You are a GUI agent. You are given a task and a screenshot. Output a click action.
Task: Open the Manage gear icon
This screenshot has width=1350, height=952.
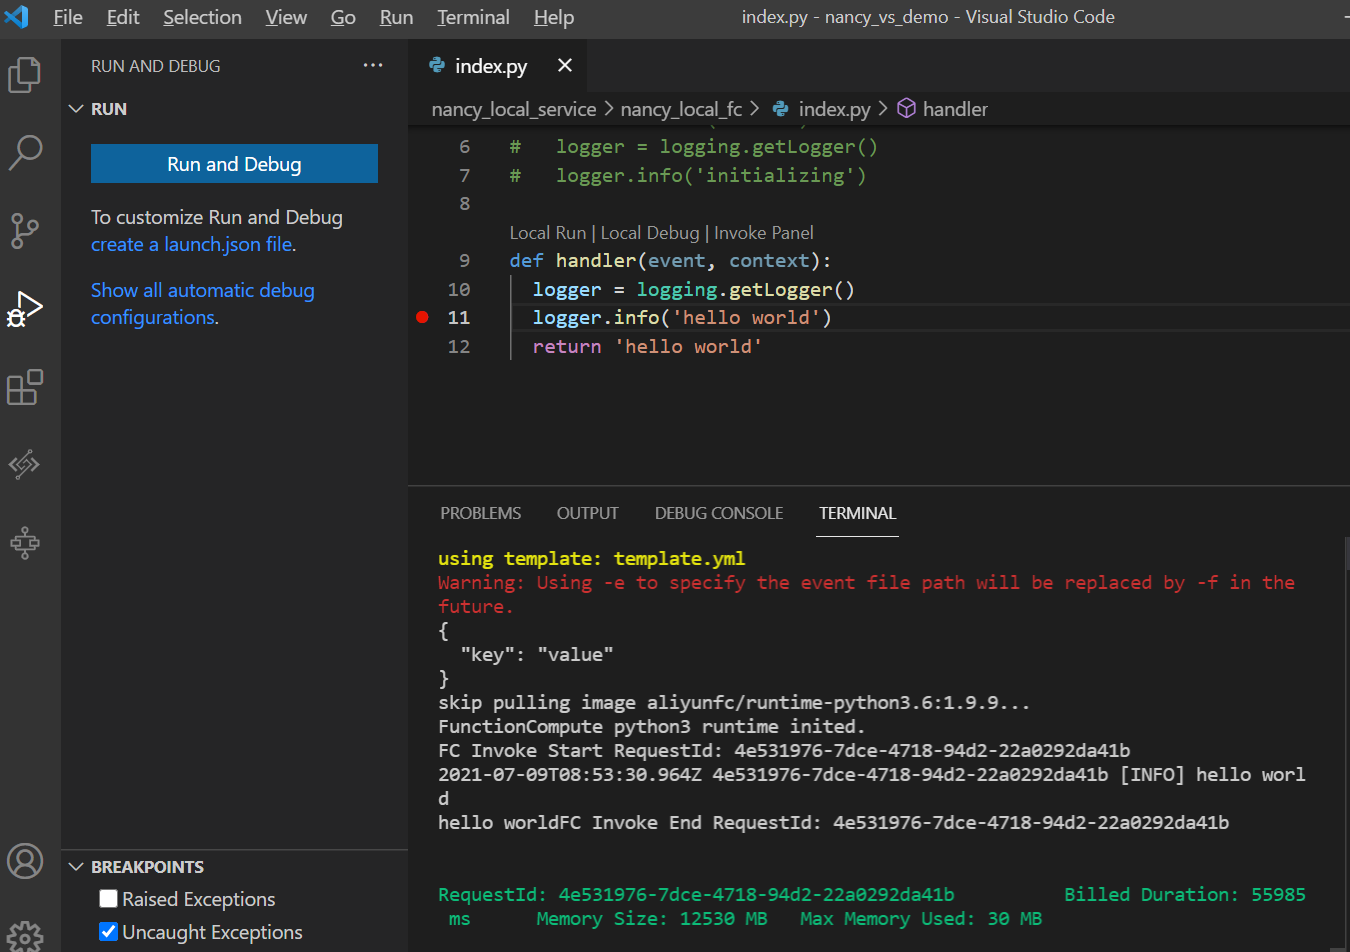click(x=25, y=936)
